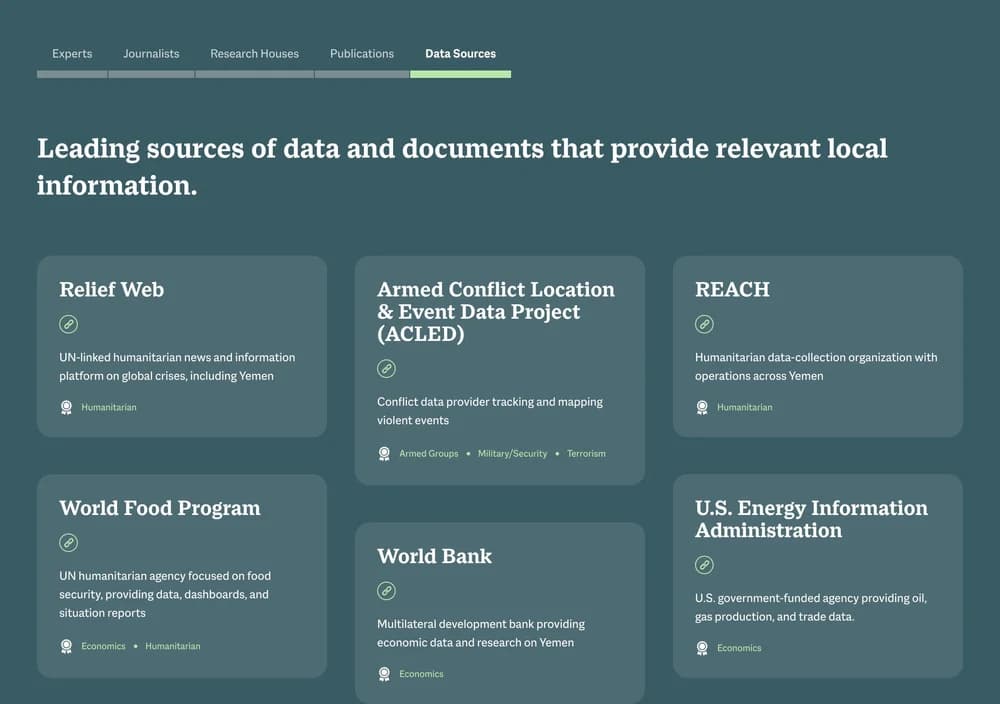Image resolution: width=1000 pixels, height=704 pixels.
Task: Click the Military/Security tag on ACLED
Action: (x=512, y=454)
